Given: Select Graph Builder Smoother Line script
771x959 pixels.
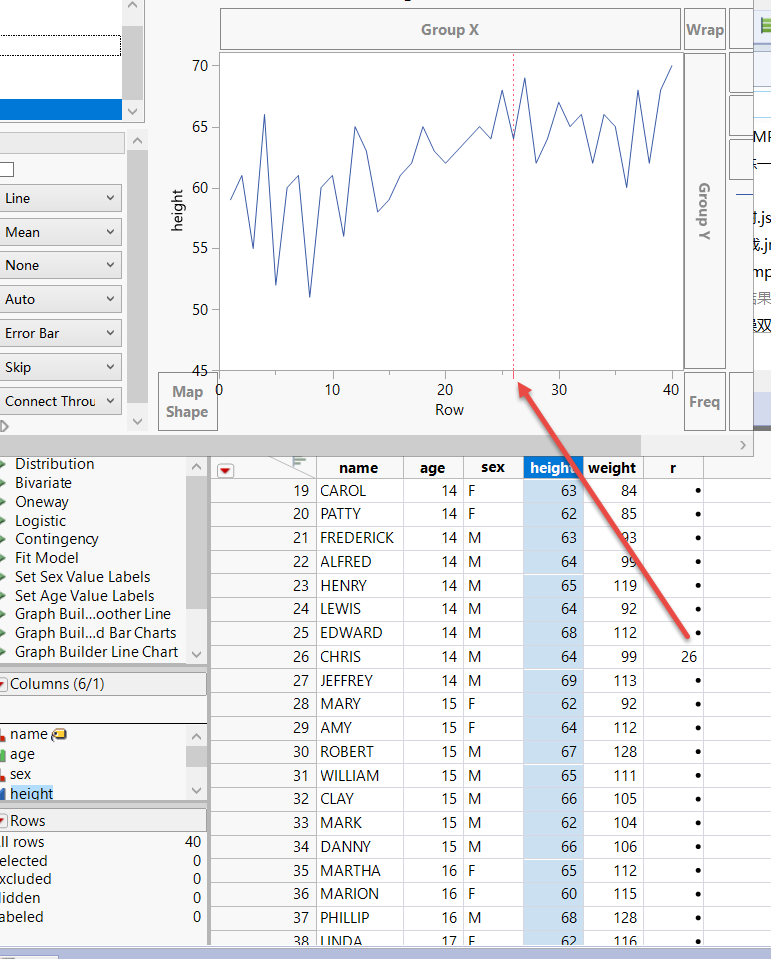Looking at the screenshot, I should [x=93, y=614].
